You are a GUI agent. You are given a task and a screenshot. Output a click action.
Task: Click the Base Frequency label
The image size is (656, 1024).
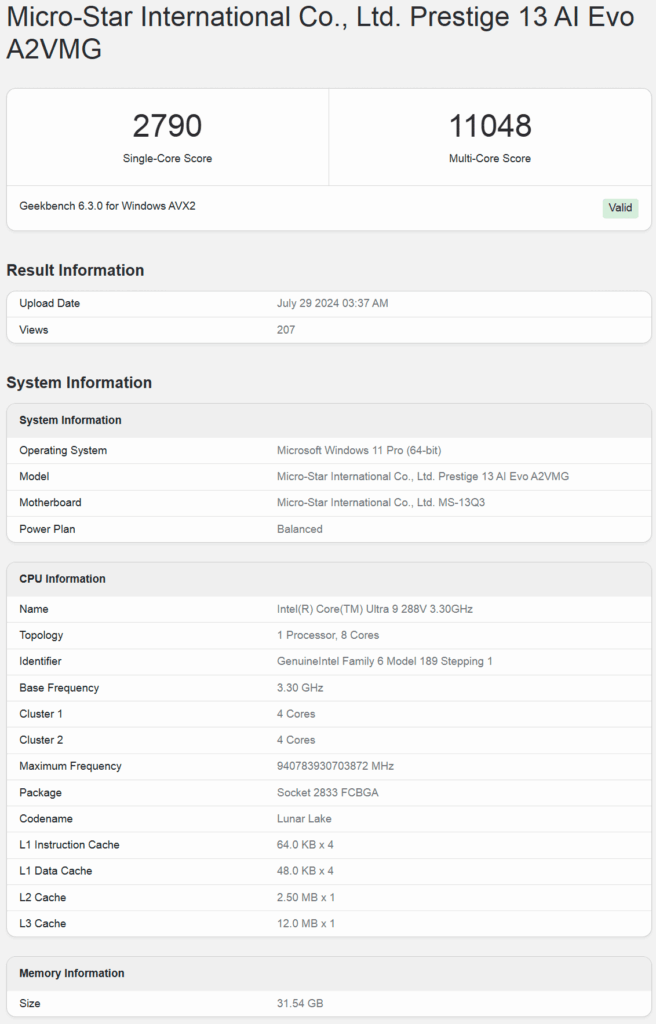click(x=59, y=688)
